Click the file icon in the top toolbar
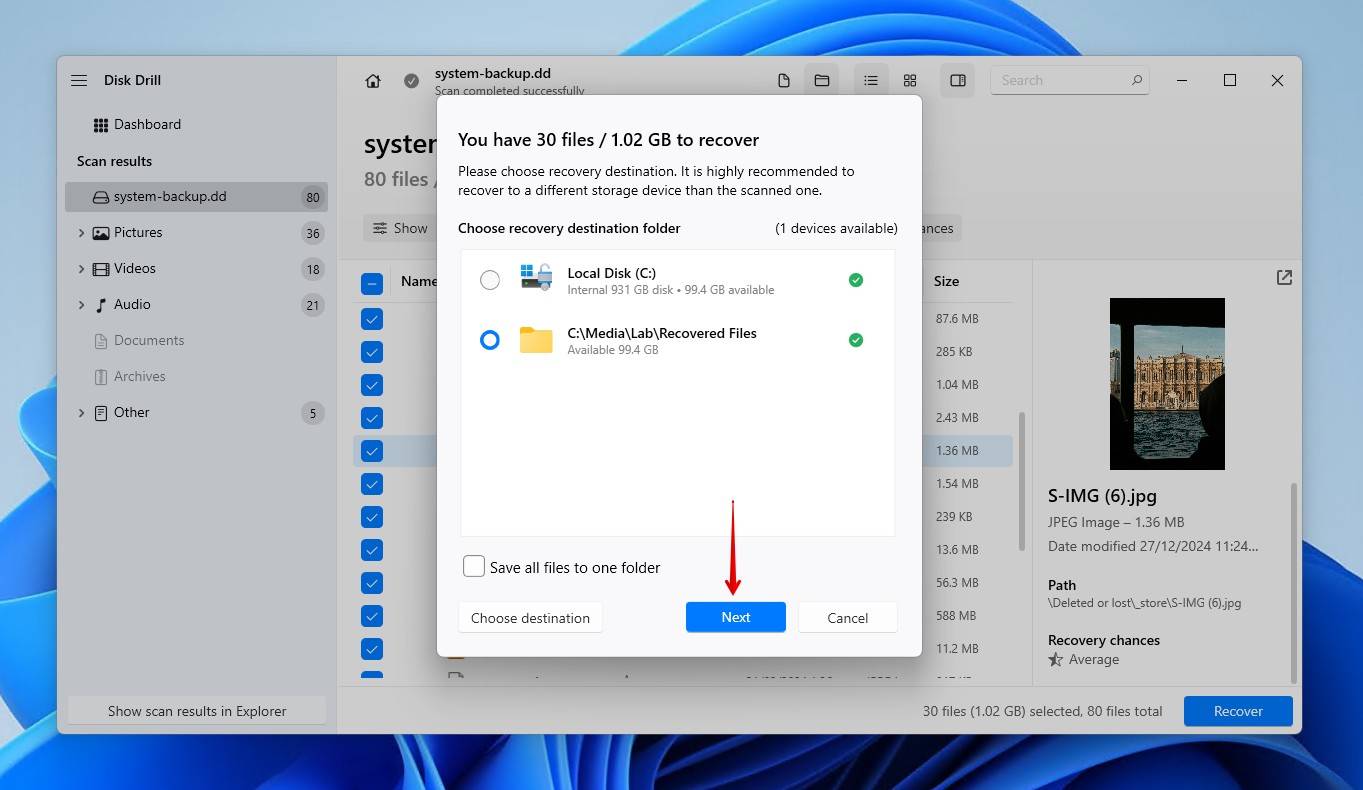Screen dimensions: 1363x790 click(784, 80)
